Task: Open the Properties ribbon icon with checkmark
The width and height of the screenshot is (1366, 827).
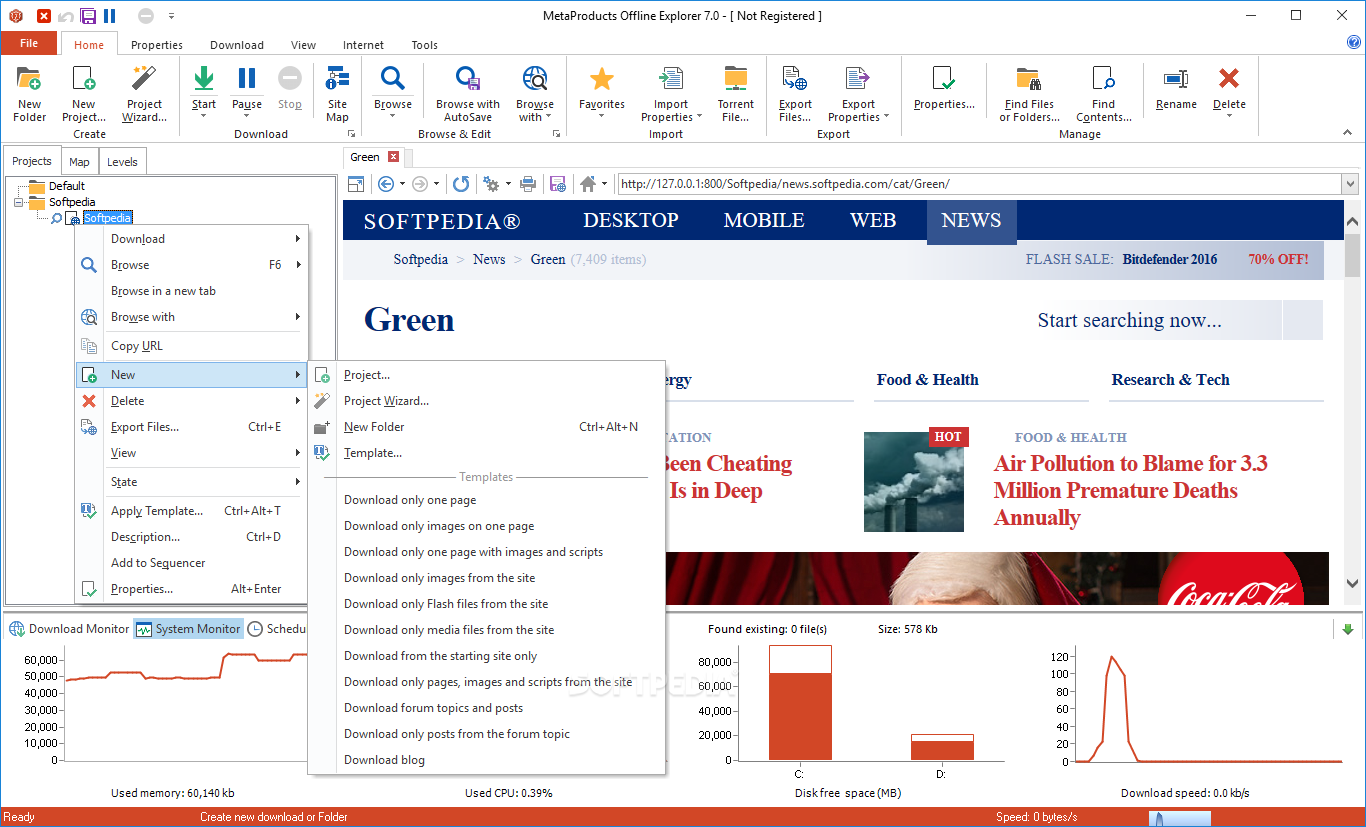Action: tap(943, 80)
